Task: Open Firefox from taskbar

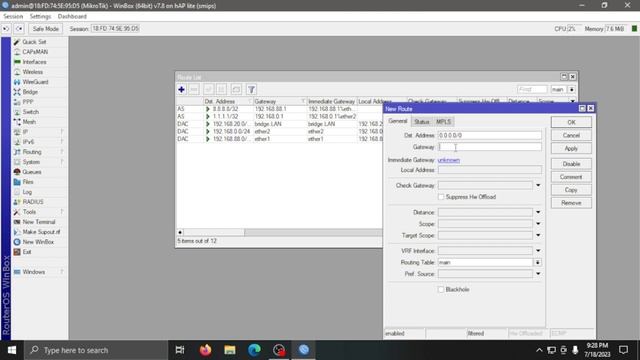Action: coord(205,350)
